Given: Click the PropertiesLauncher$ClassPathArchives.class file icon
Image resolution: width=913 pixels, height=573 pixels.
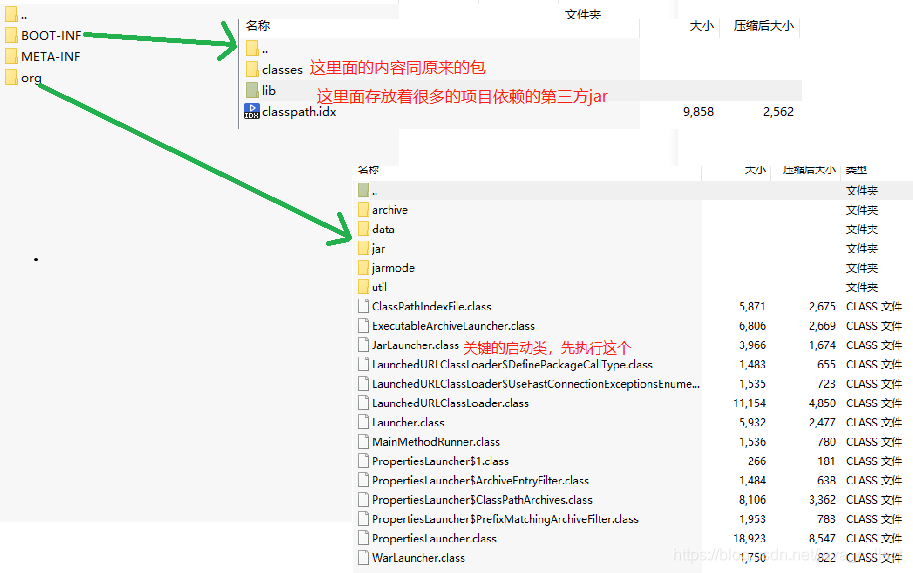Looking at the screenshot, I should [363, 500].
